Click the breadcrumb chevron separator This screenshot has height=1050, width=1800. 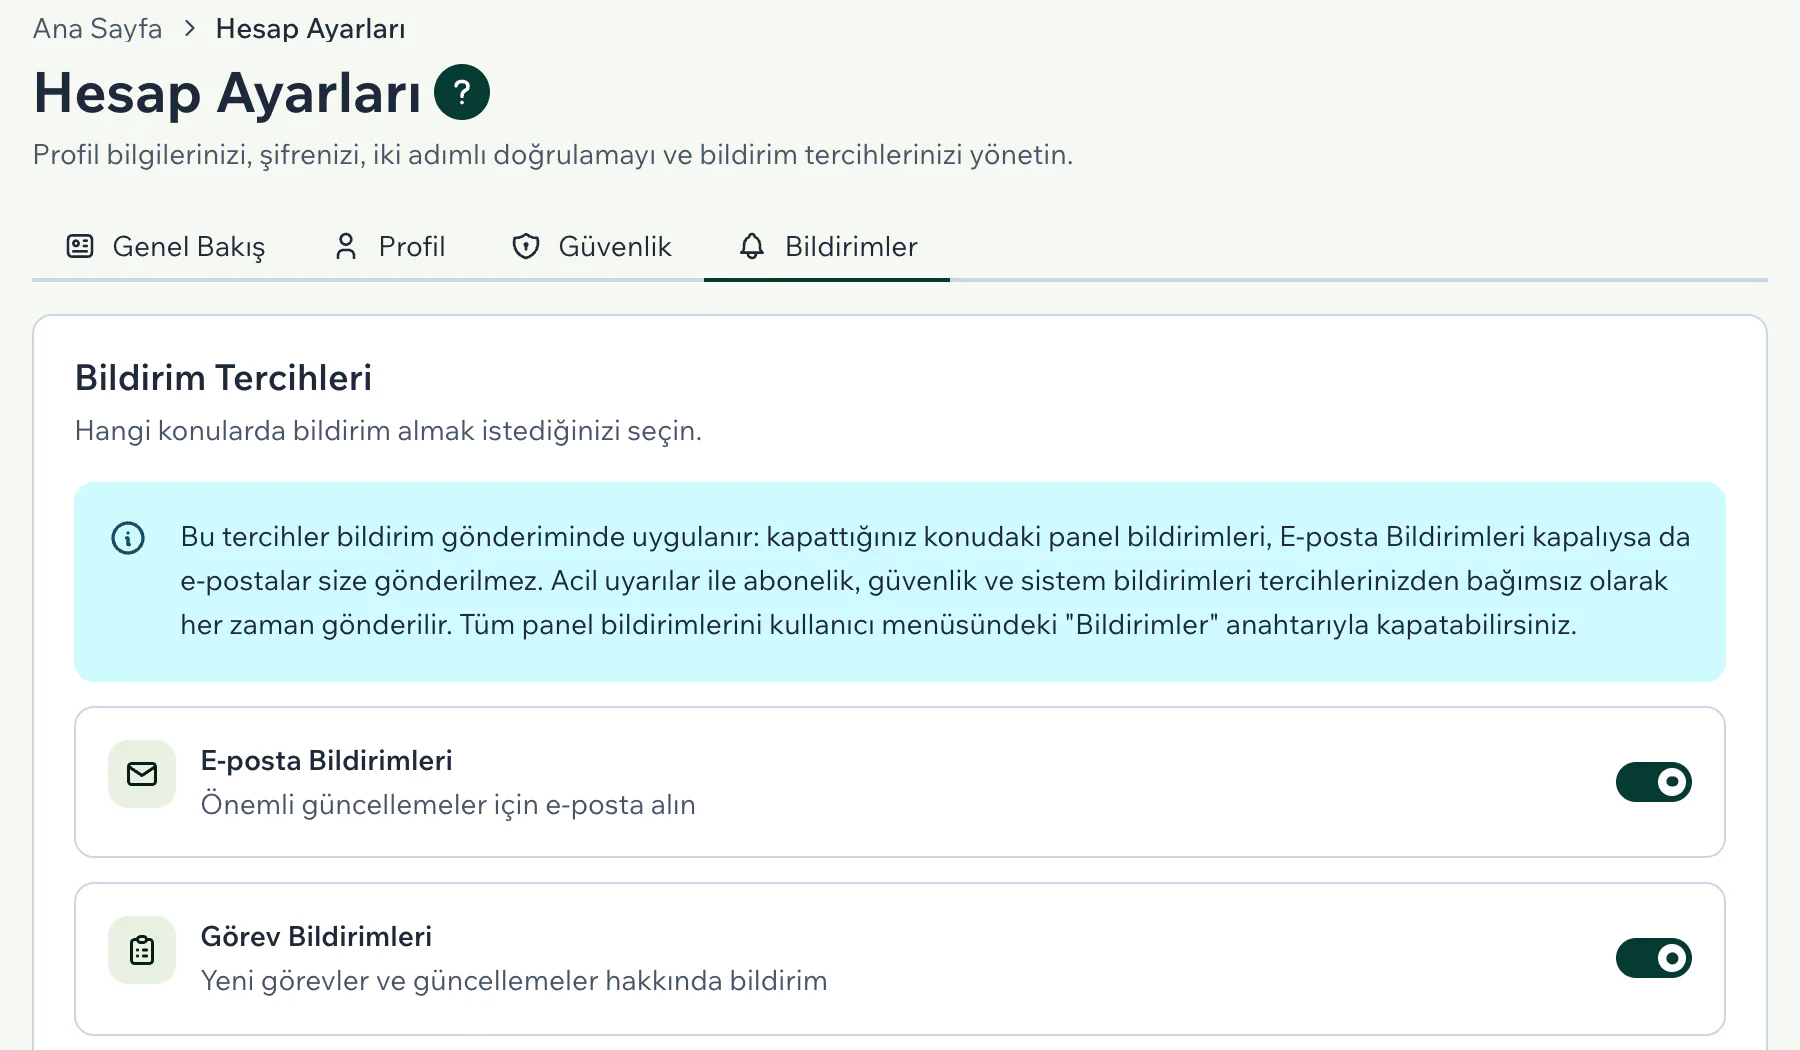point(189,29)
